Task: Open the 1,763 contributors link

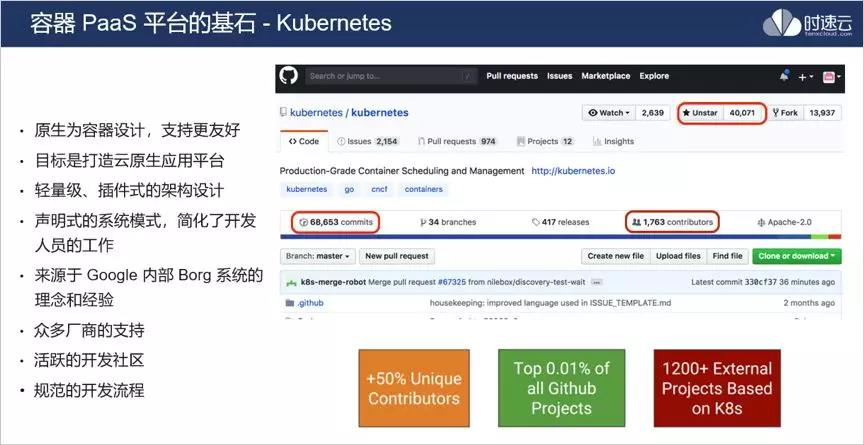Action: pos(673,222)
